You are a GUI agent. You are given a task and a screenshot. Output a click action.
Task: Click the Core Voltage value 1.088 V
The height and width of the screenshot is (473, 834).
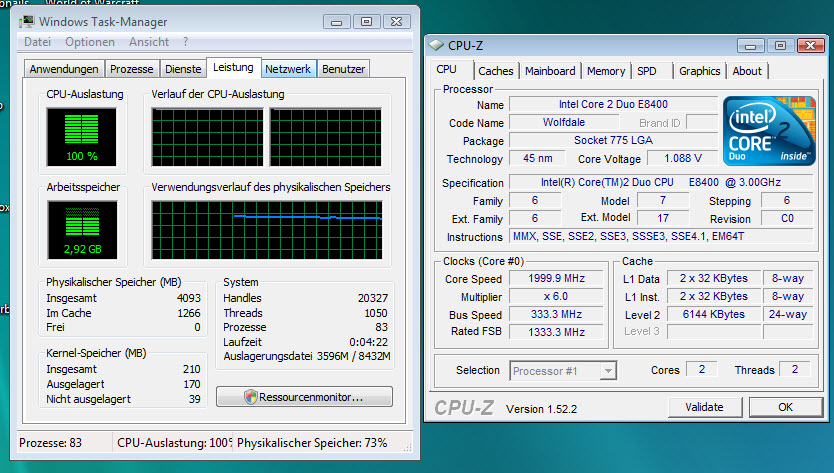point(683,159)
